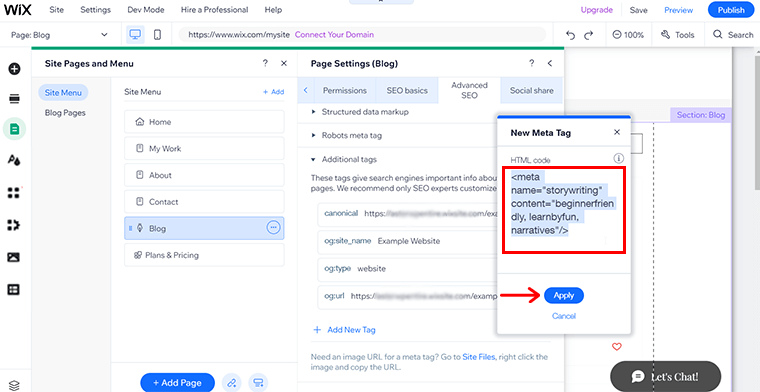
Task: Open help for Site Pages and Menu
Action: coord(265,63)
